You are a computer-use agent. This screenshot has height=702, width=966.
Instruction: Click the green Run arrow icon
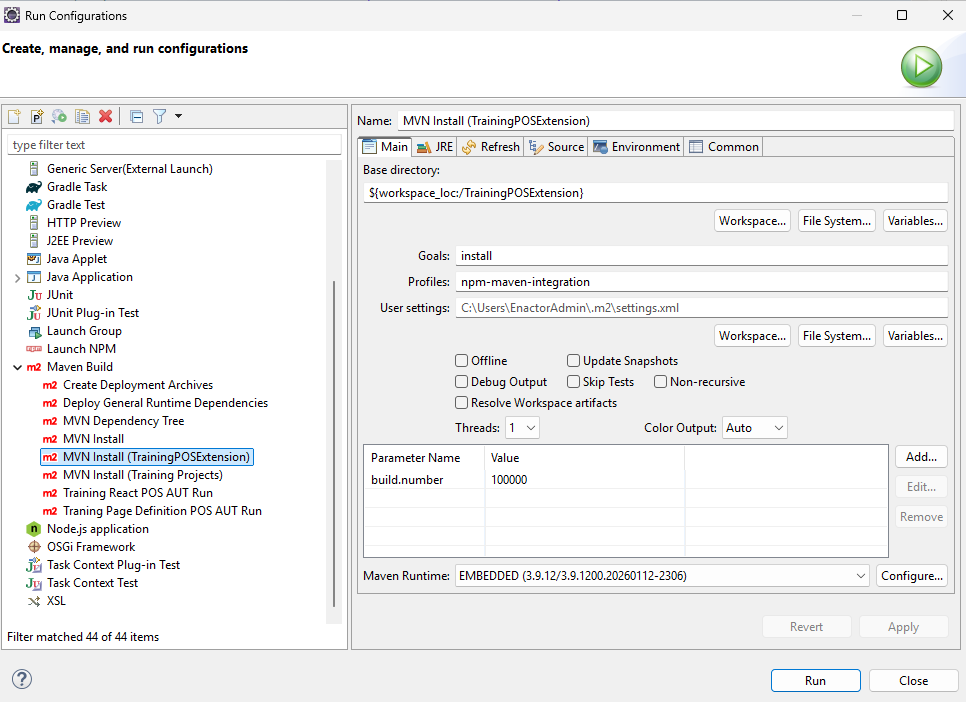point(920,67)
